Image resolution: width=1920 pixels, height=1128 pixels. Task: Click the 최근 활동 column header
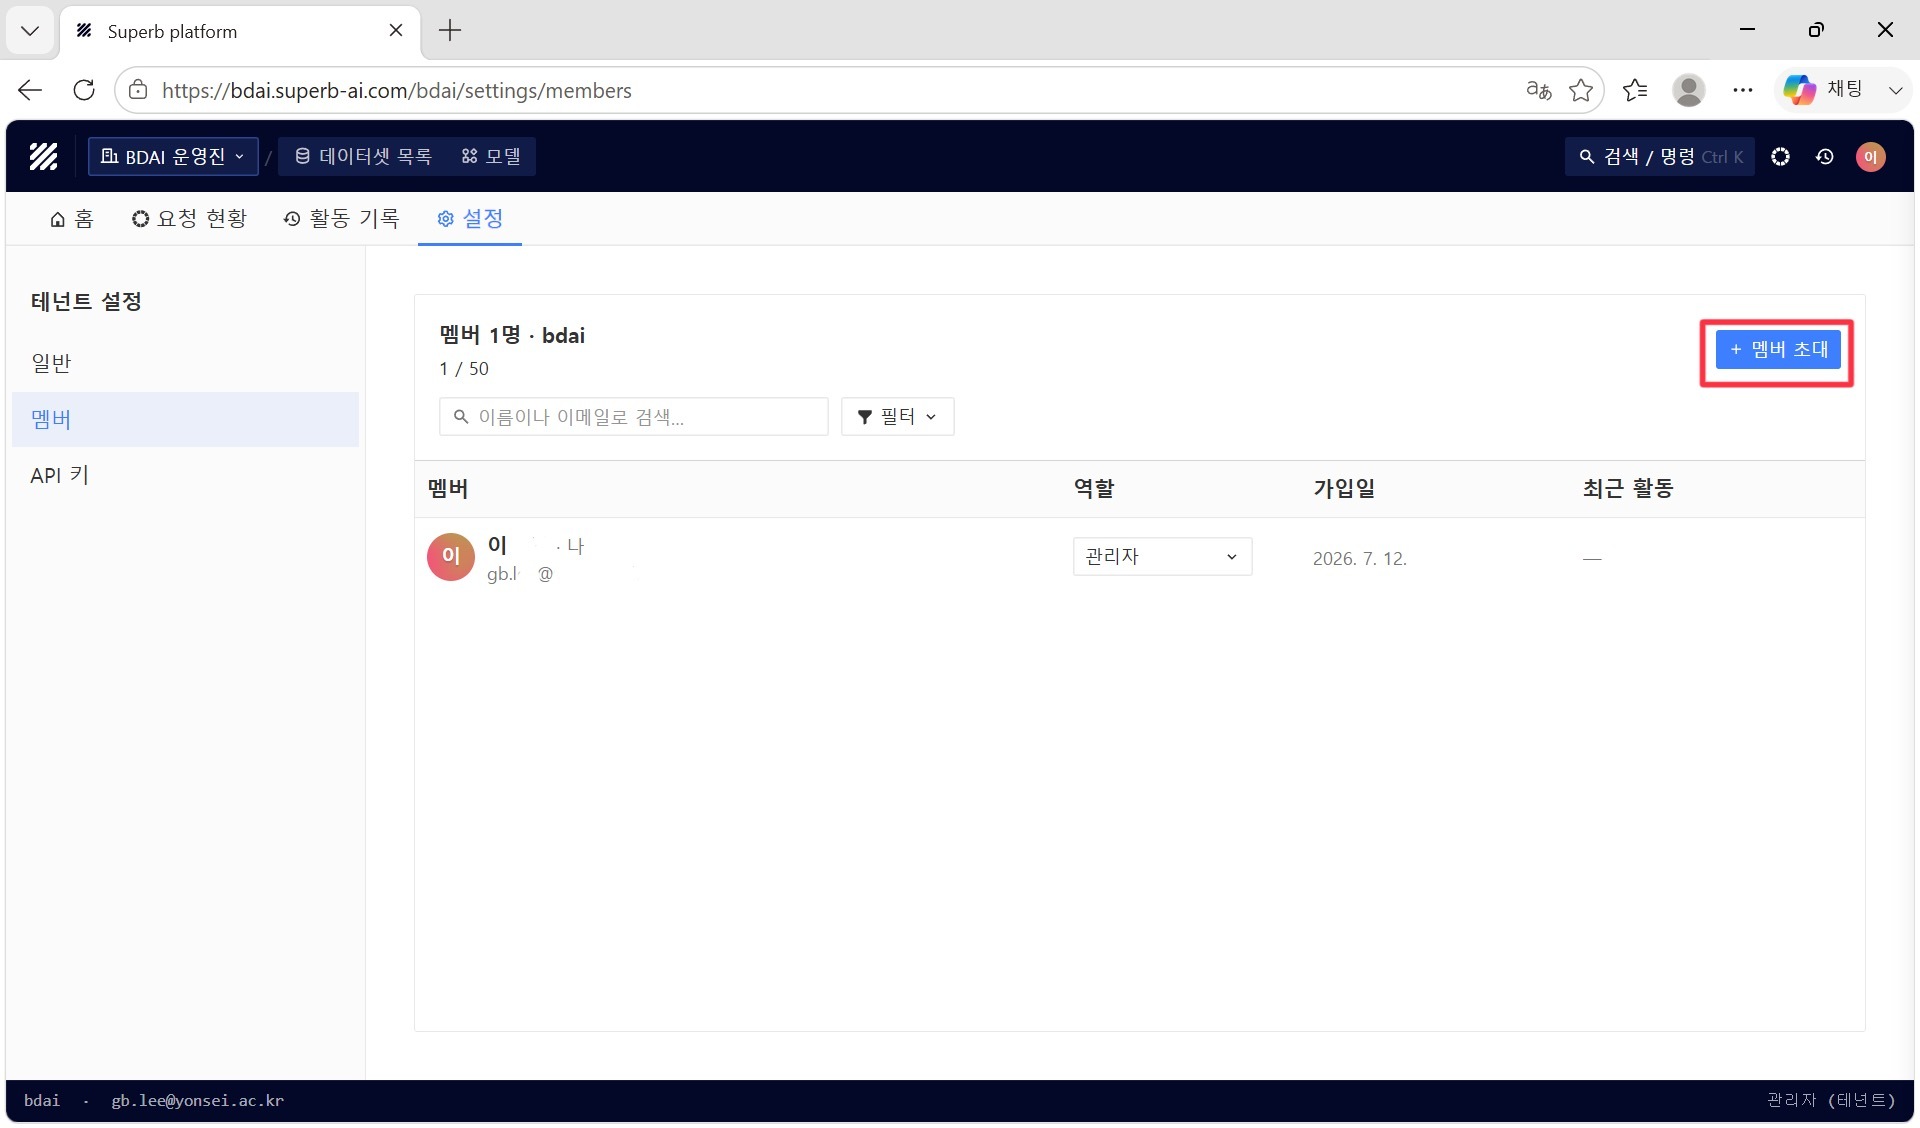pyautogui.click(x=1627, y=488)
